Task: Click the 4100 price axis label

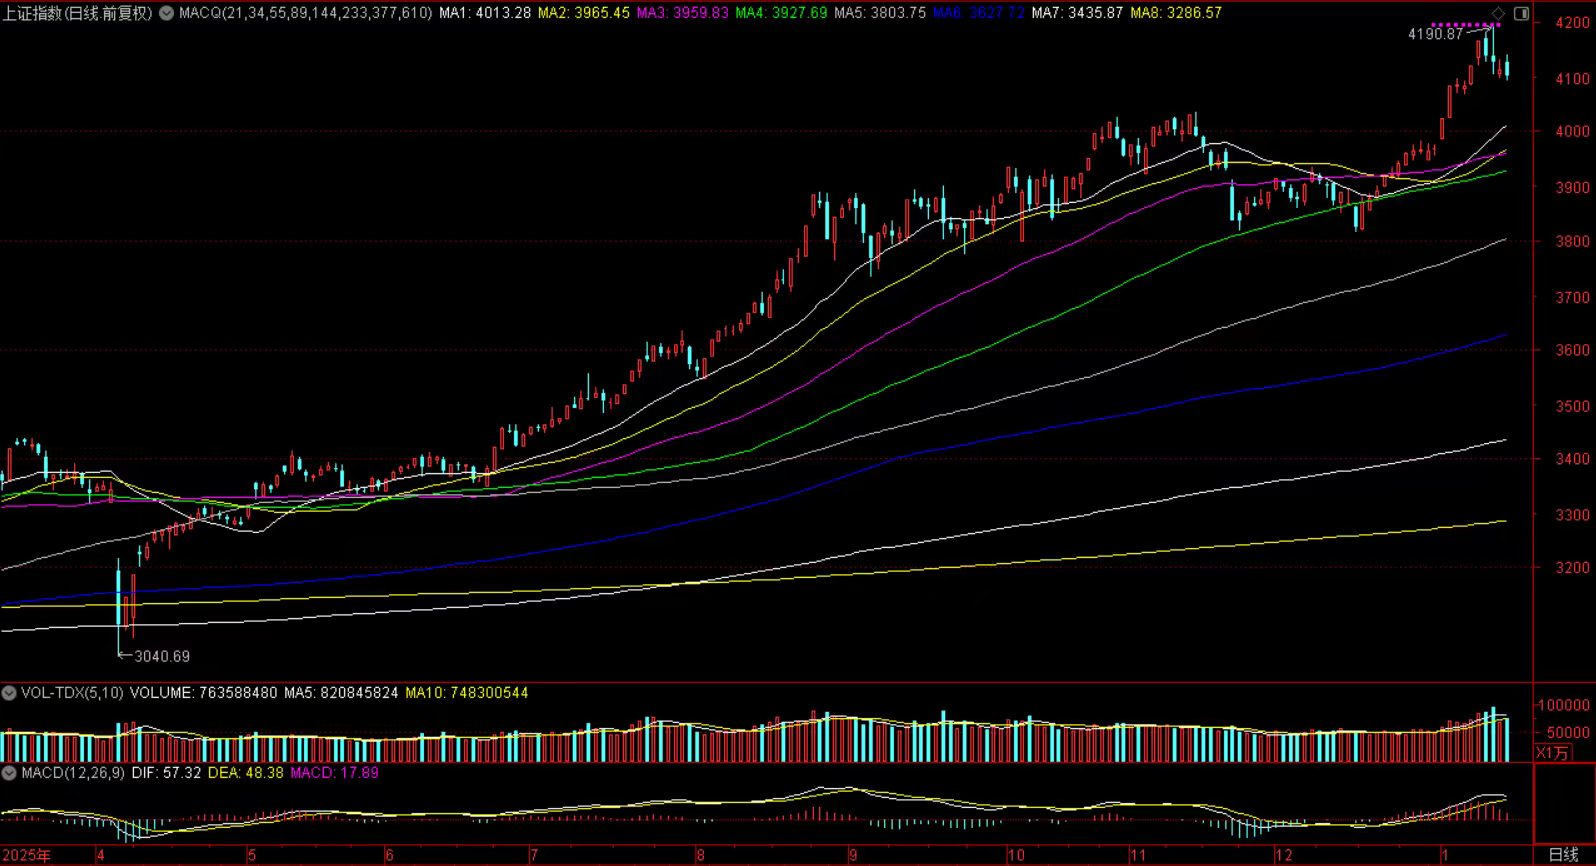Action: [1573, 78]
